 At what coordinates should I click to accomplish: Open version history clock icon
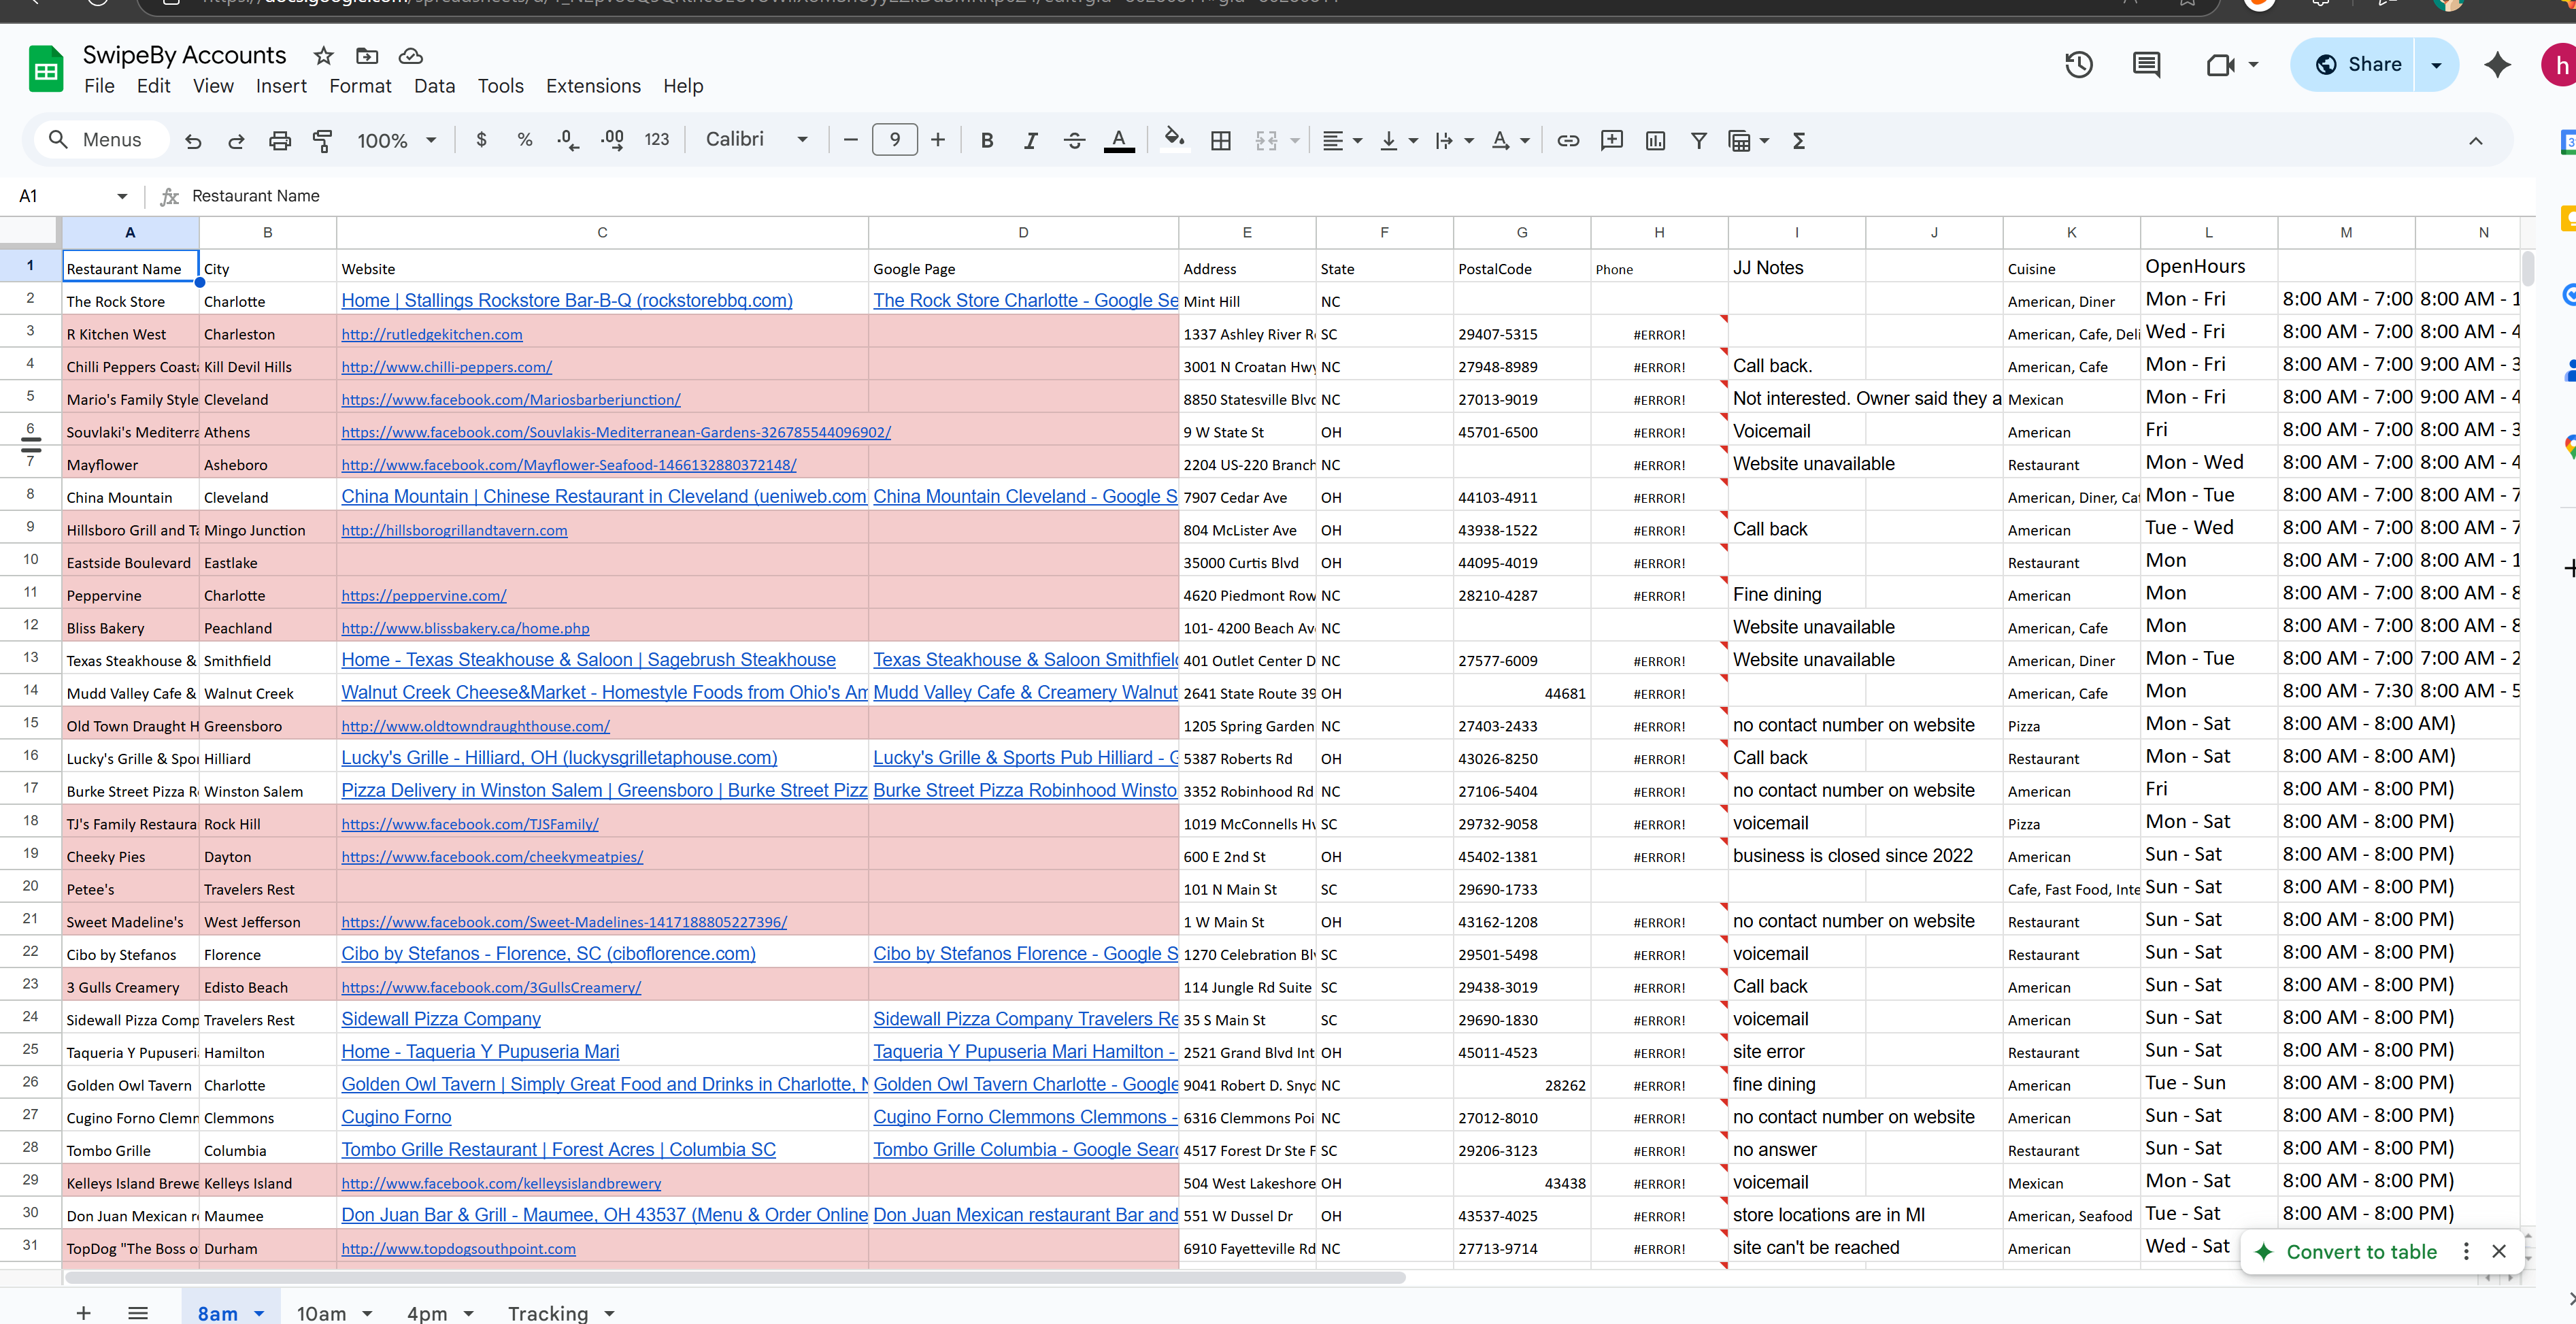[x=2079, y=65]
